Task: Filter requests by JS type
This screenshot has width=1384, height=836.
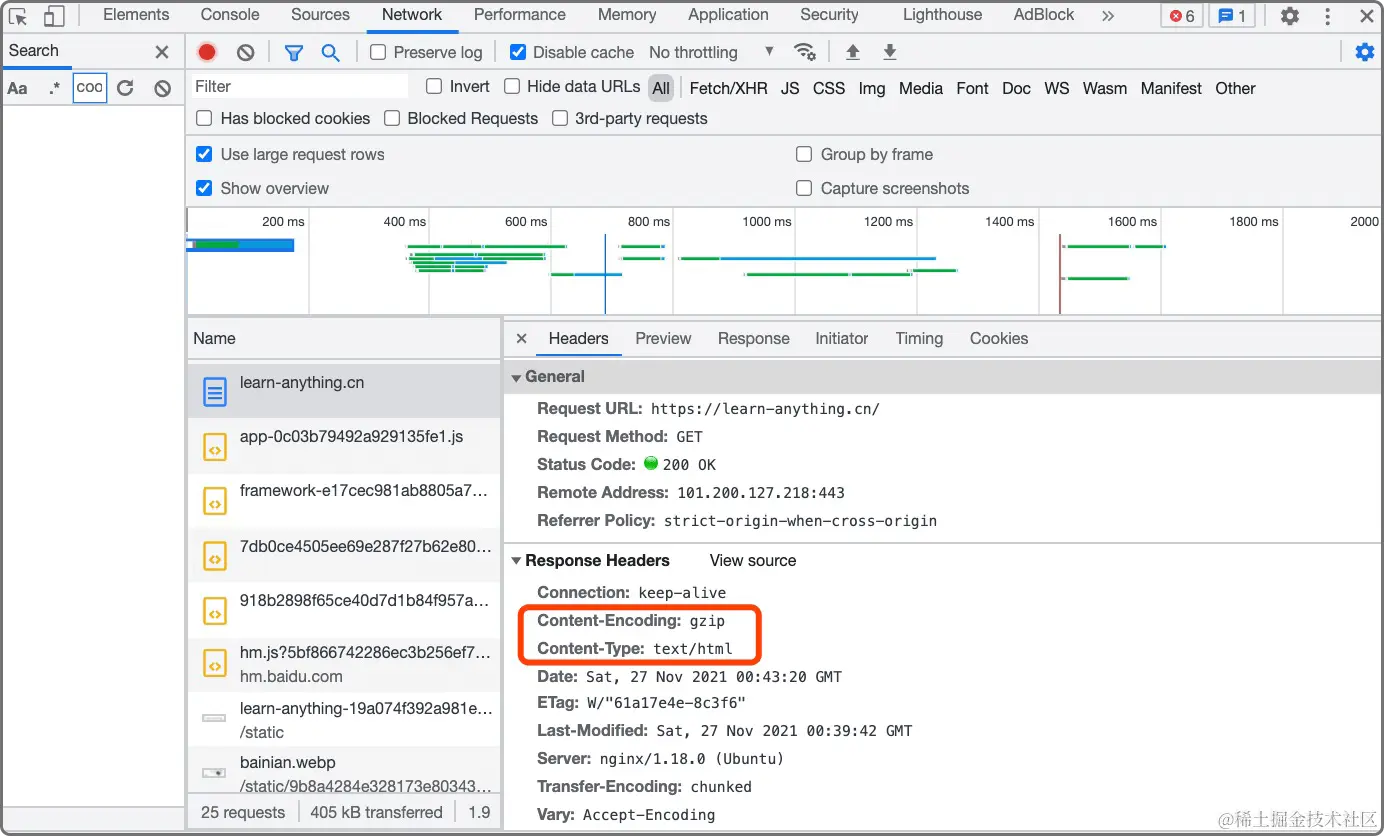Action: 790,88
